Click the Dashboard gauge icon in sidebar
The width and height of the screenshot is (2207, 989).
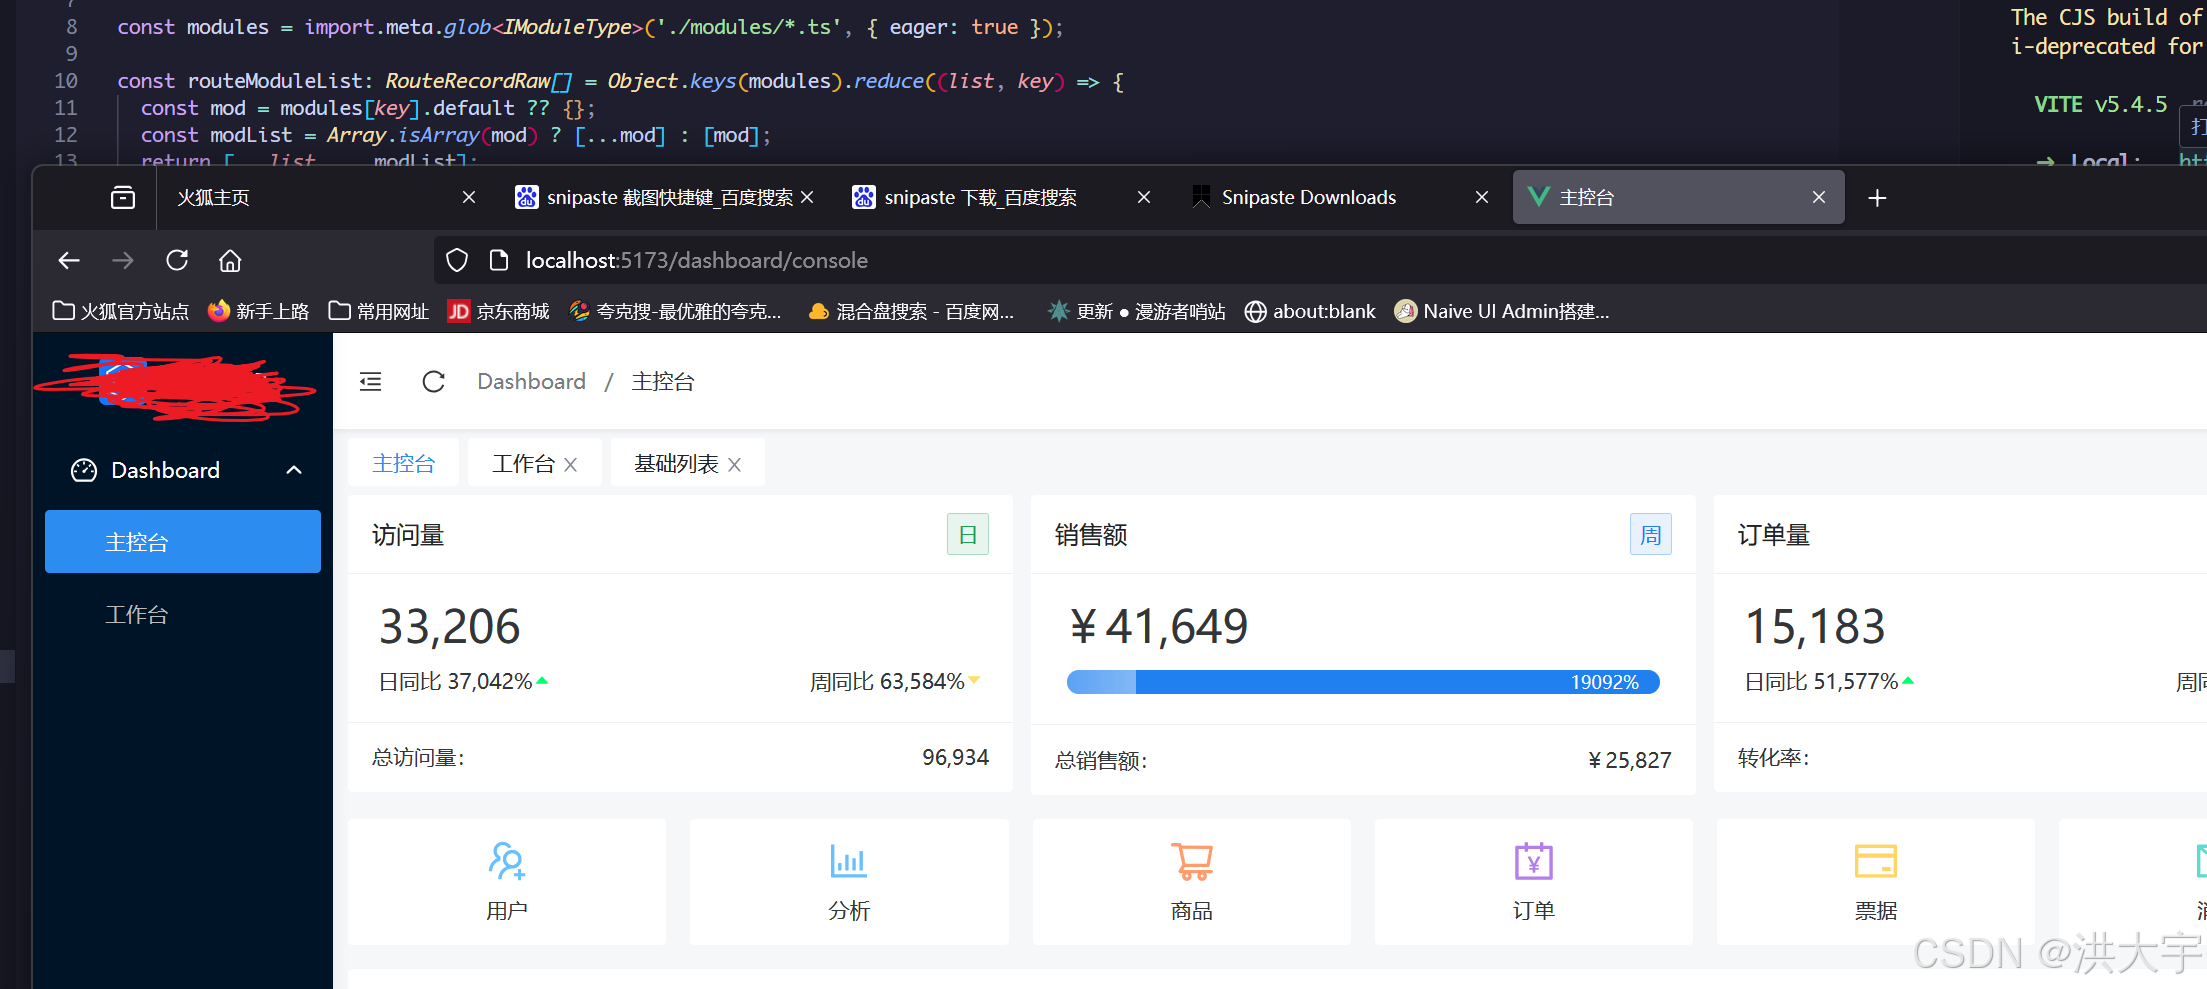tap(84, 470)
